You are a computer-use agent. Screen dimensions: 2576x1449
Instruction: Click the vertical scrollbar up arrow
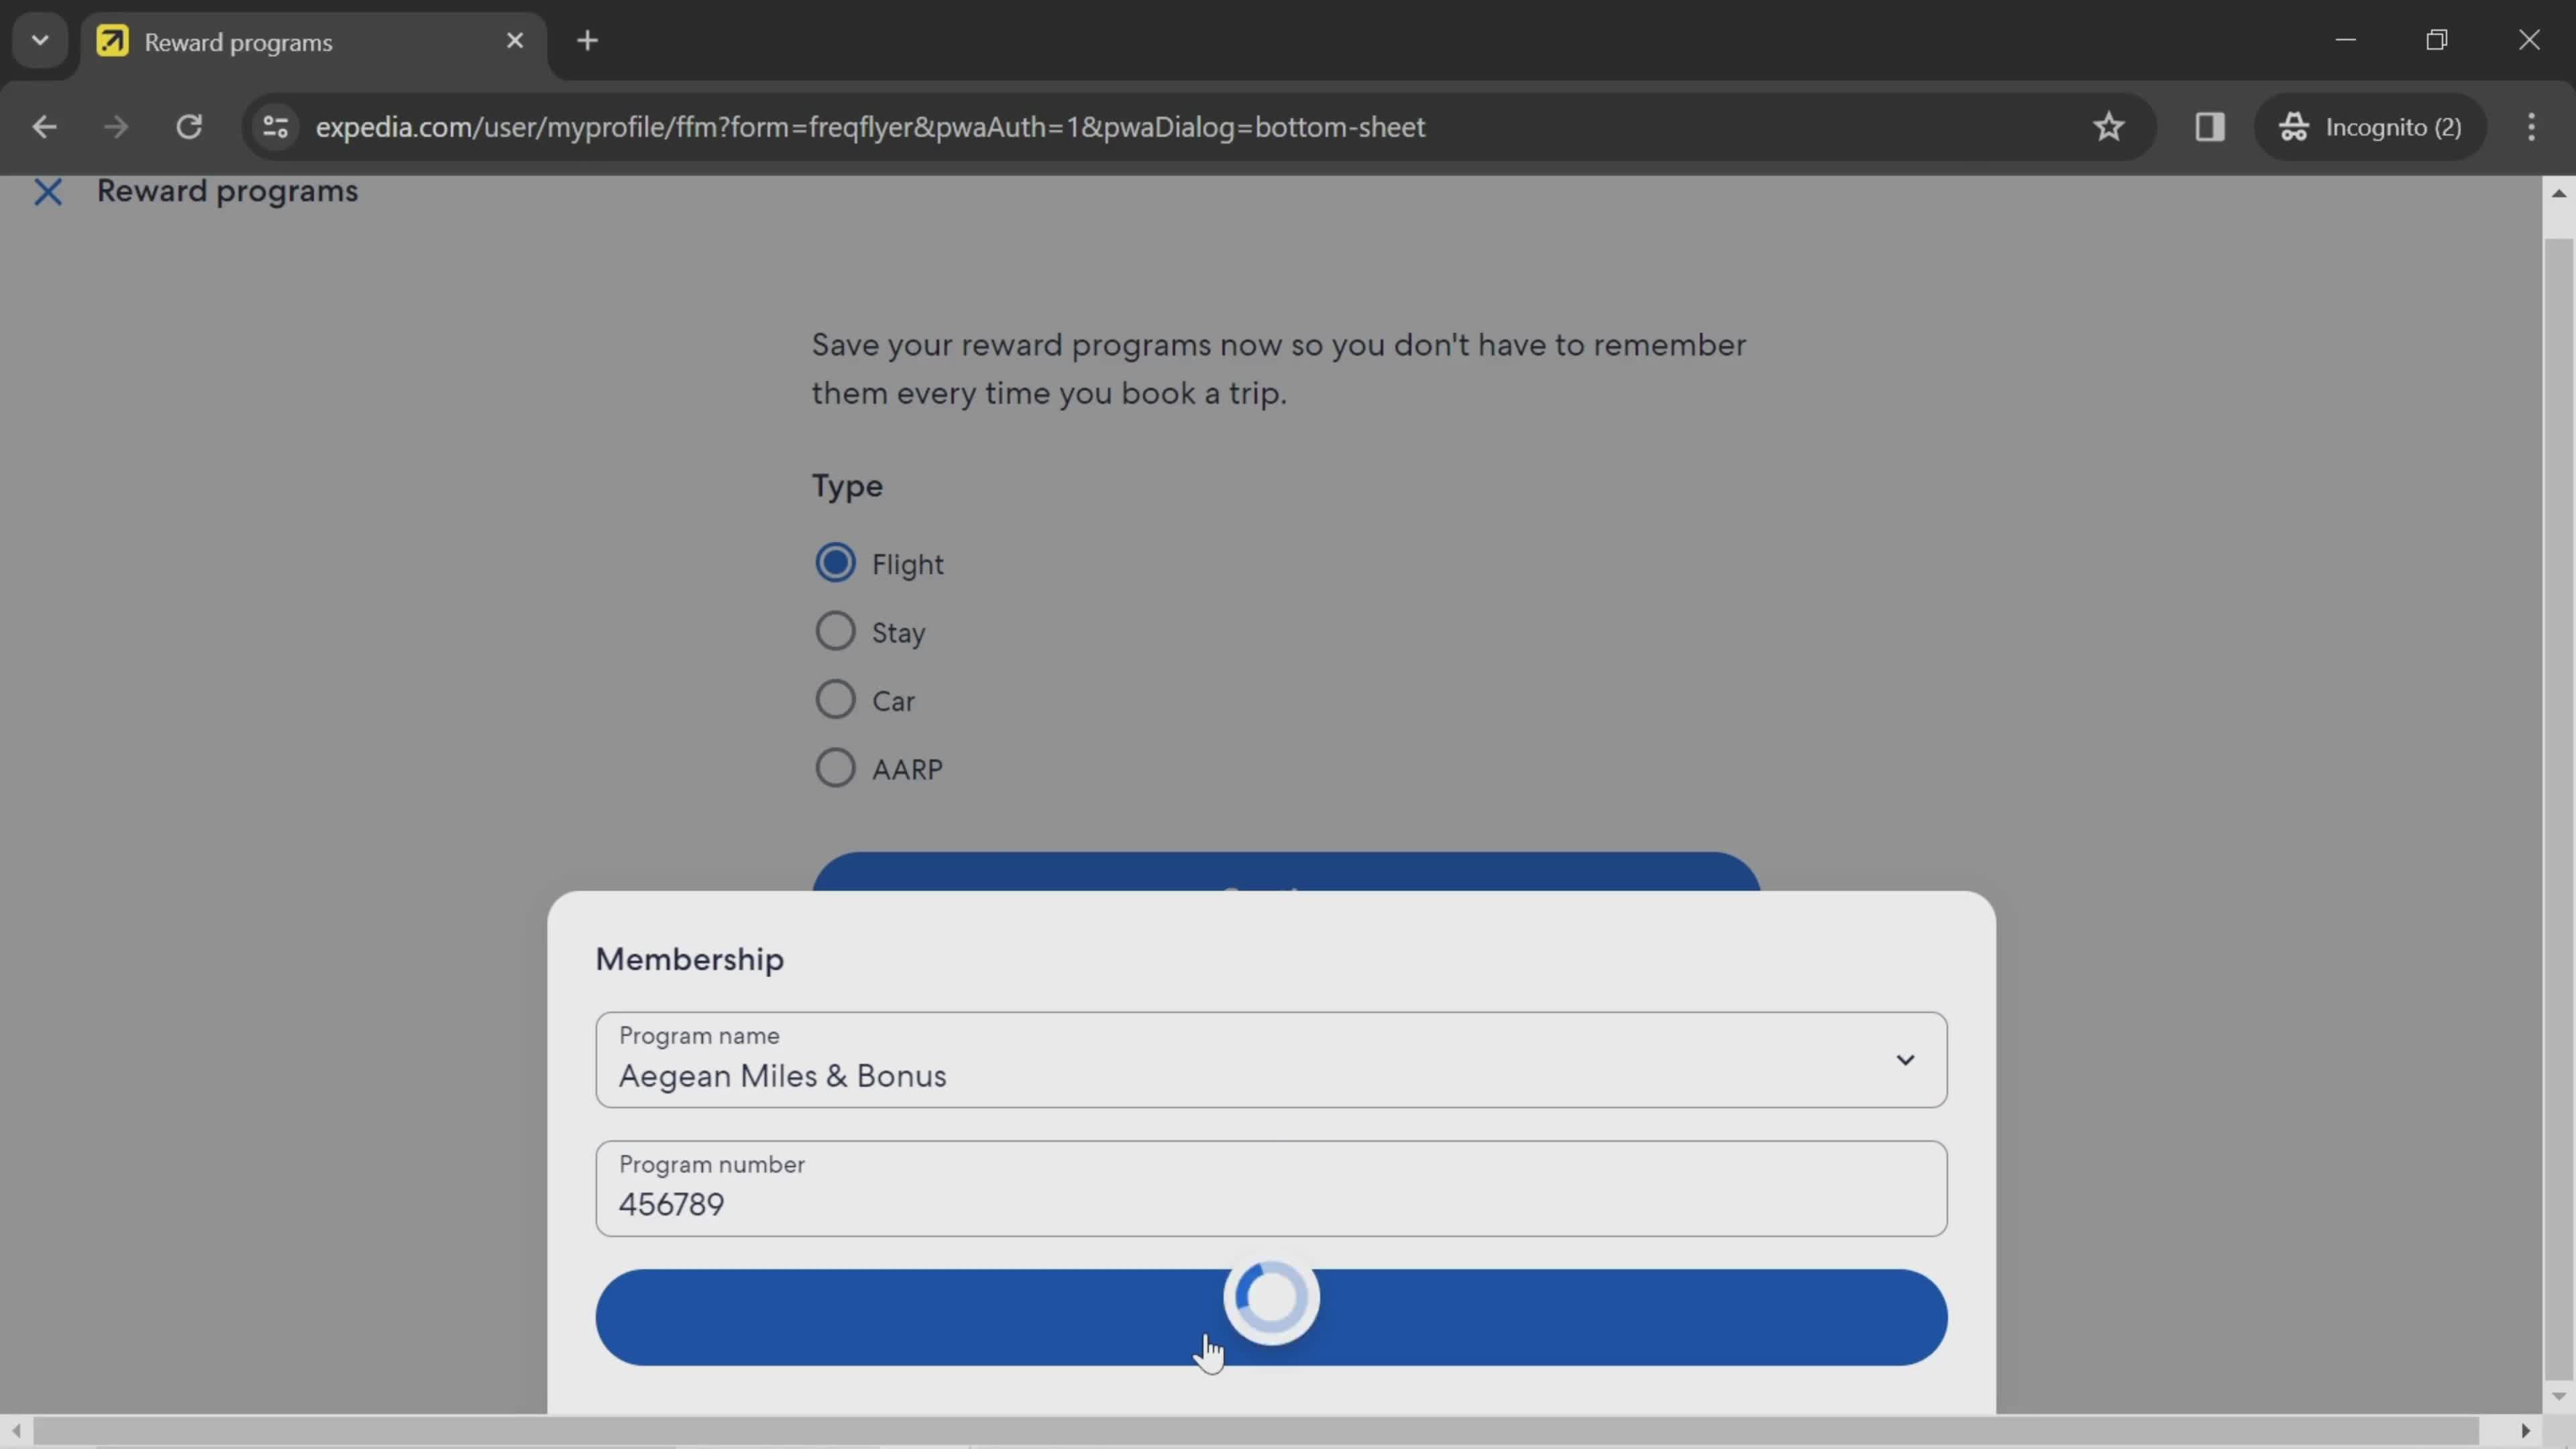coord(2558,193)
